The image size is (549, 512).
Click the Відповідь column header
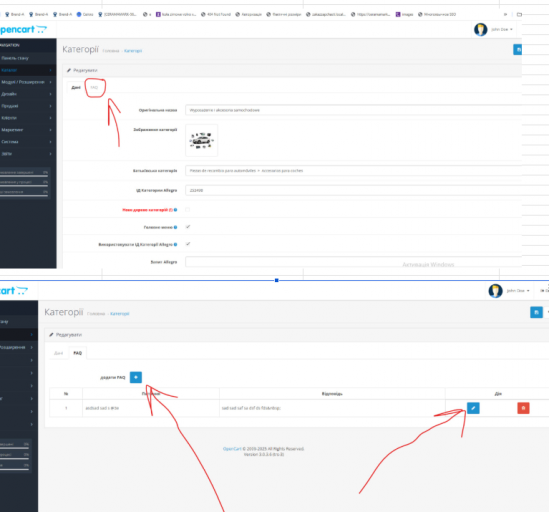tap(332, 394)
